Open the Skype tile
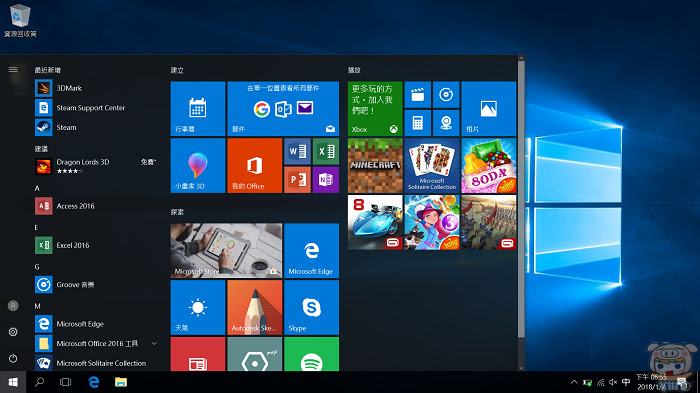Screen dimensions: 700x393 (312, 307)
